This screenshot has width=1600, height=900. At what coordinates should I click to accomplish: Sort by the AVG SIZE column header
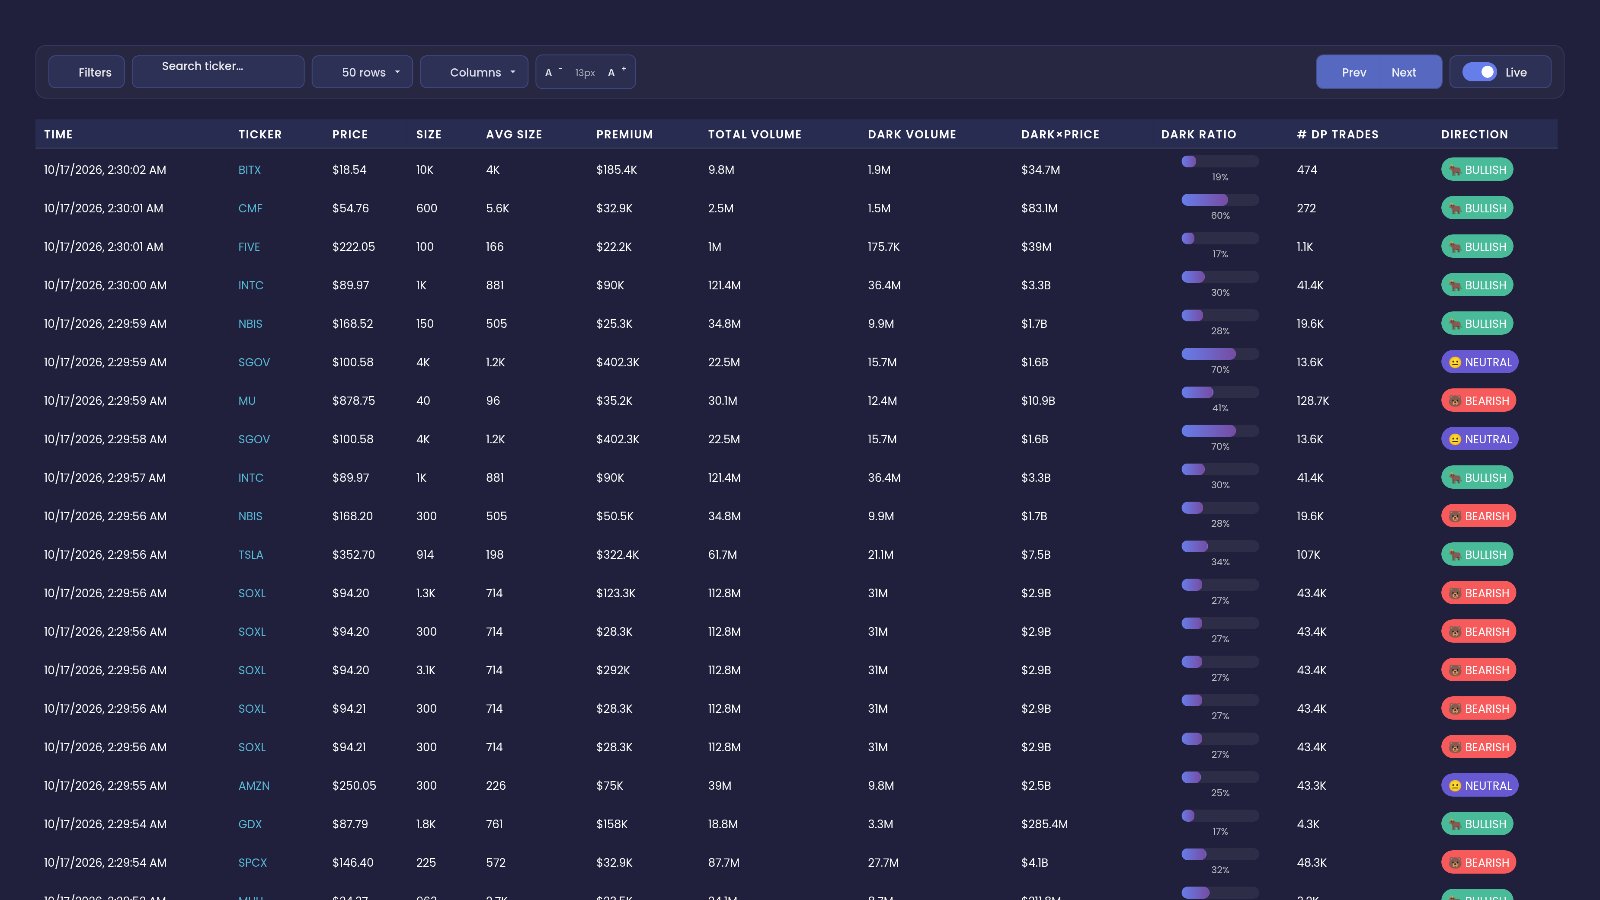[514, 134]
